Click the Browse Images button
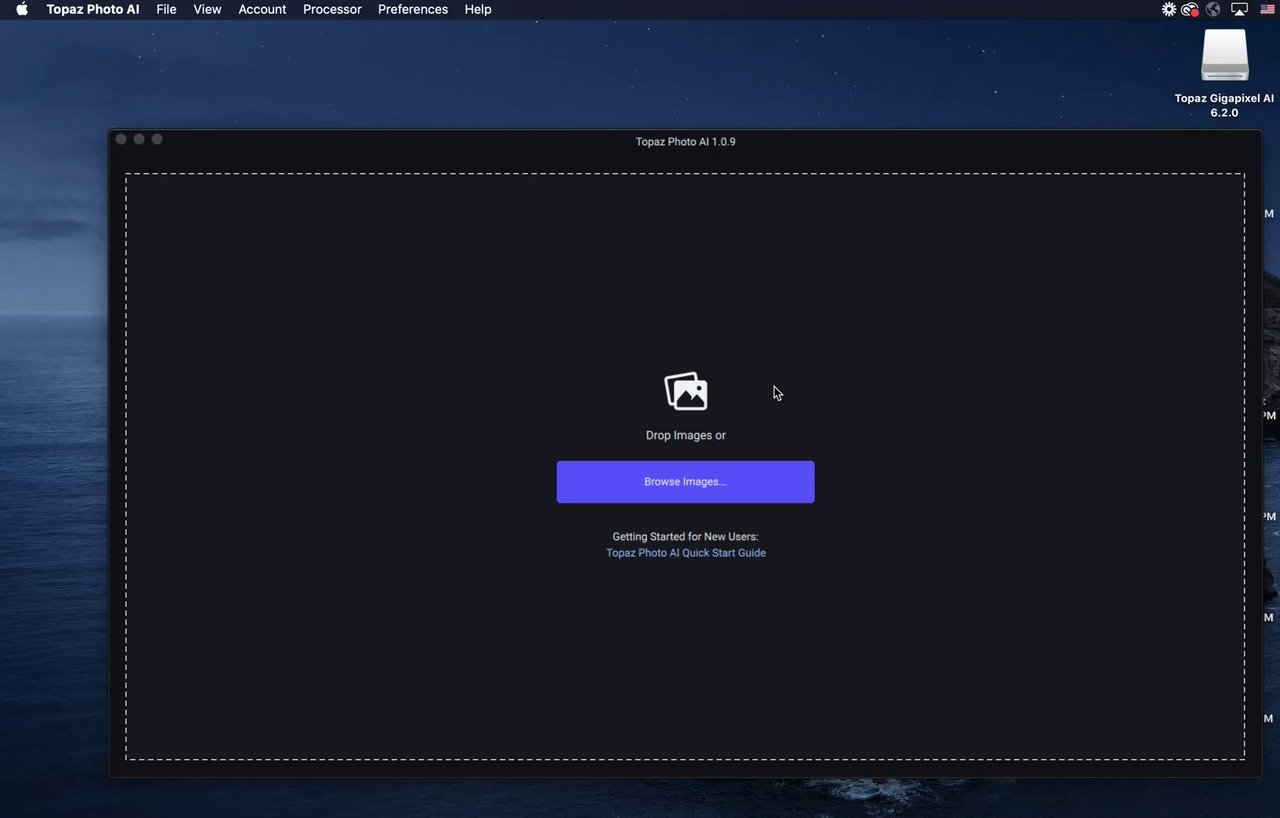Screen dimensions: 1280x818 tap(685, 482)
